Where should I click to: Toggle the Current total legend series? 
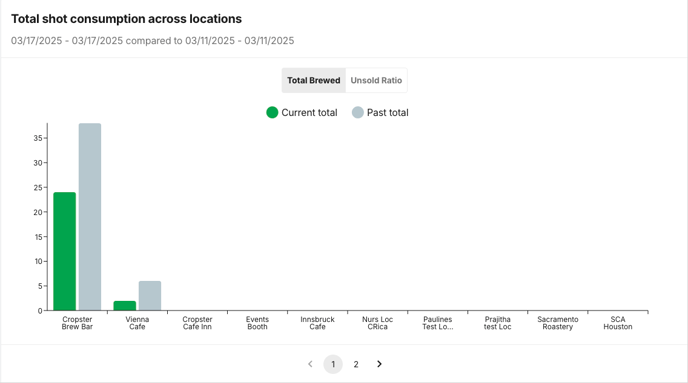click(x=302, y=113)
